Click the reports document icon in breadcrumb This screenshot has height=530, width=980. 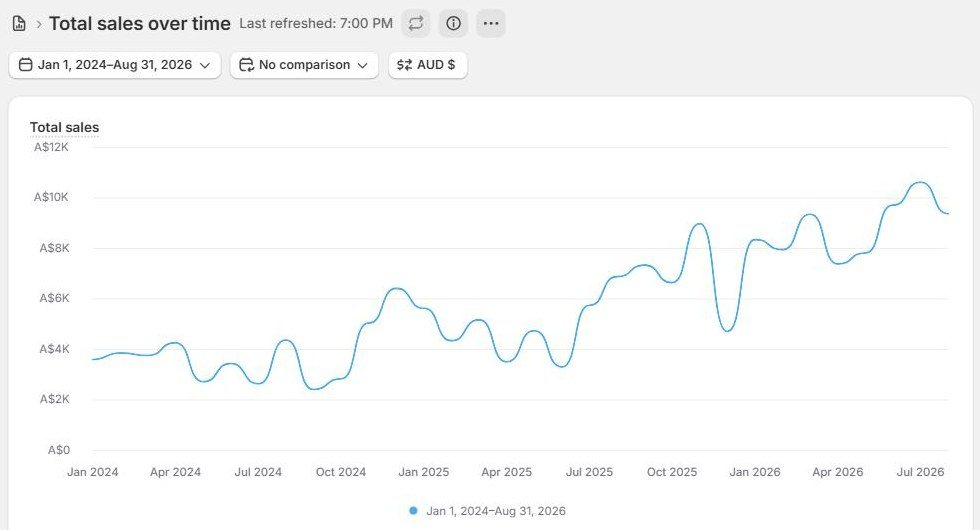coord(19,24)
